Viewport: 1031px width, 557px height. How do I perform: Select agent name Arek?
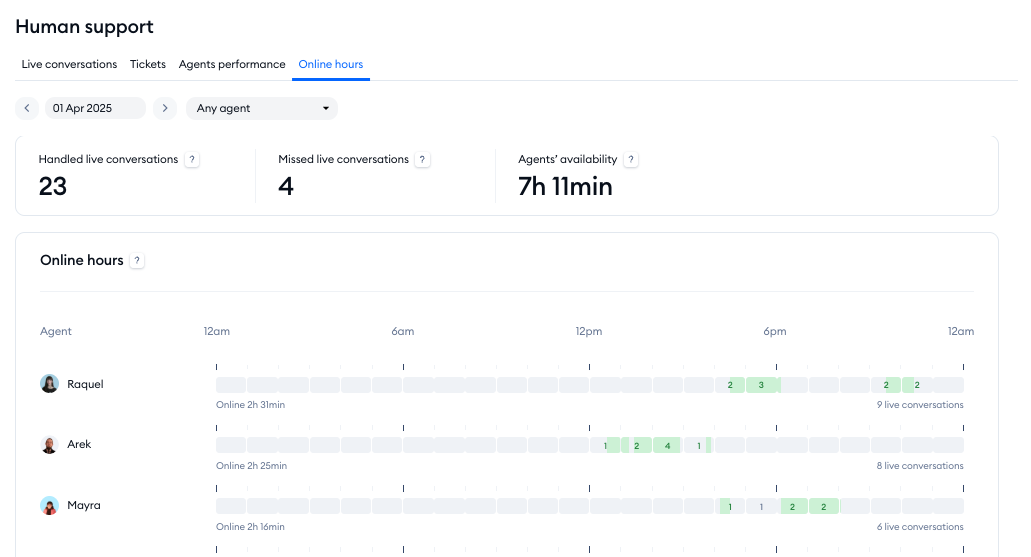[x=79, y=445]
